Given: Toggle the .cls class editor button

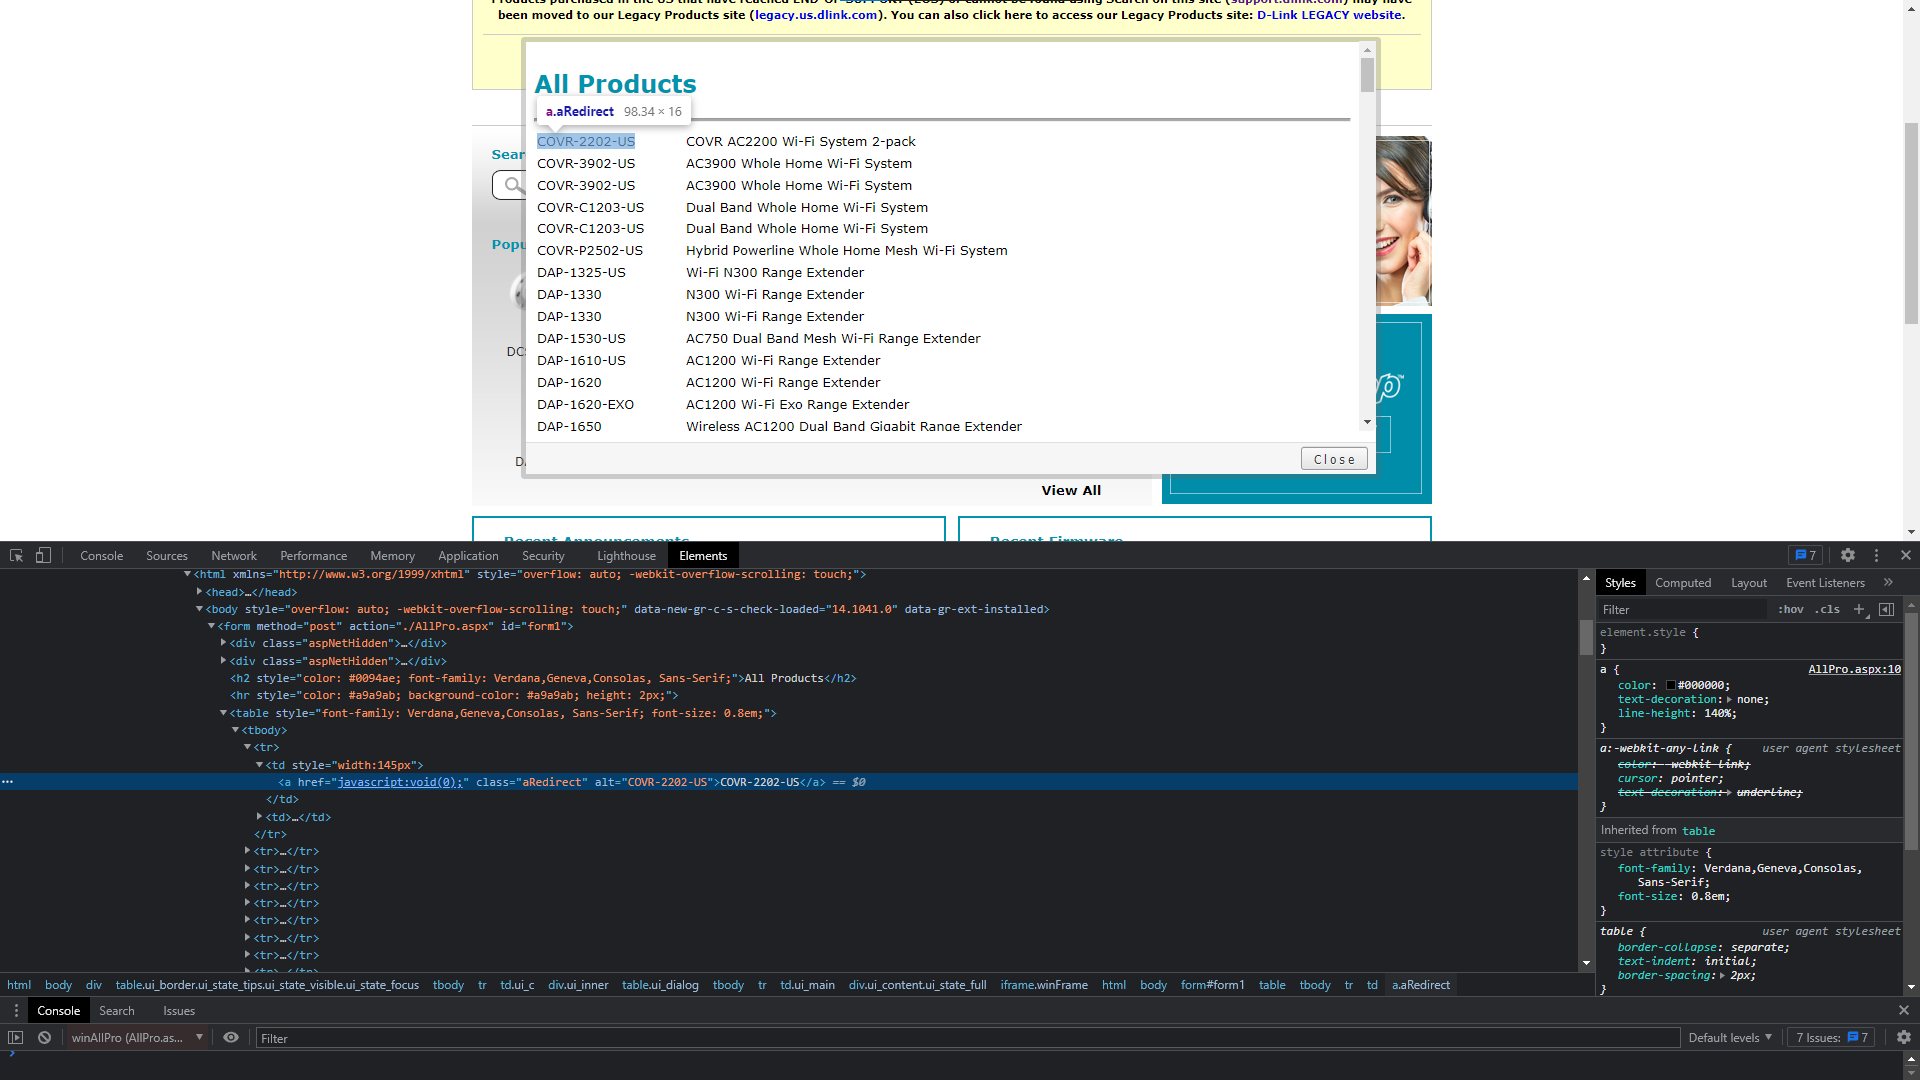Looking at the screenshot, I should [x=1828, y=610].
